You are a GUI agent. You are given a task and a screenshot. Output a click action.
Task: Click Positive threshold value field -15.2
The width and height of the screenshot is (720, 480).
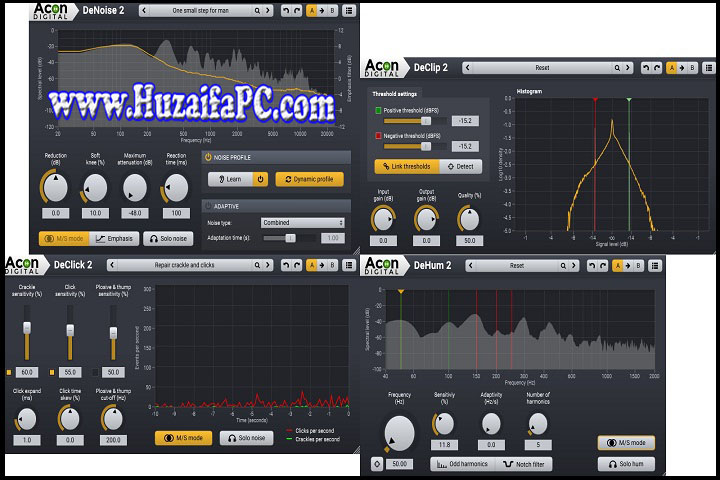pos(465,121)
